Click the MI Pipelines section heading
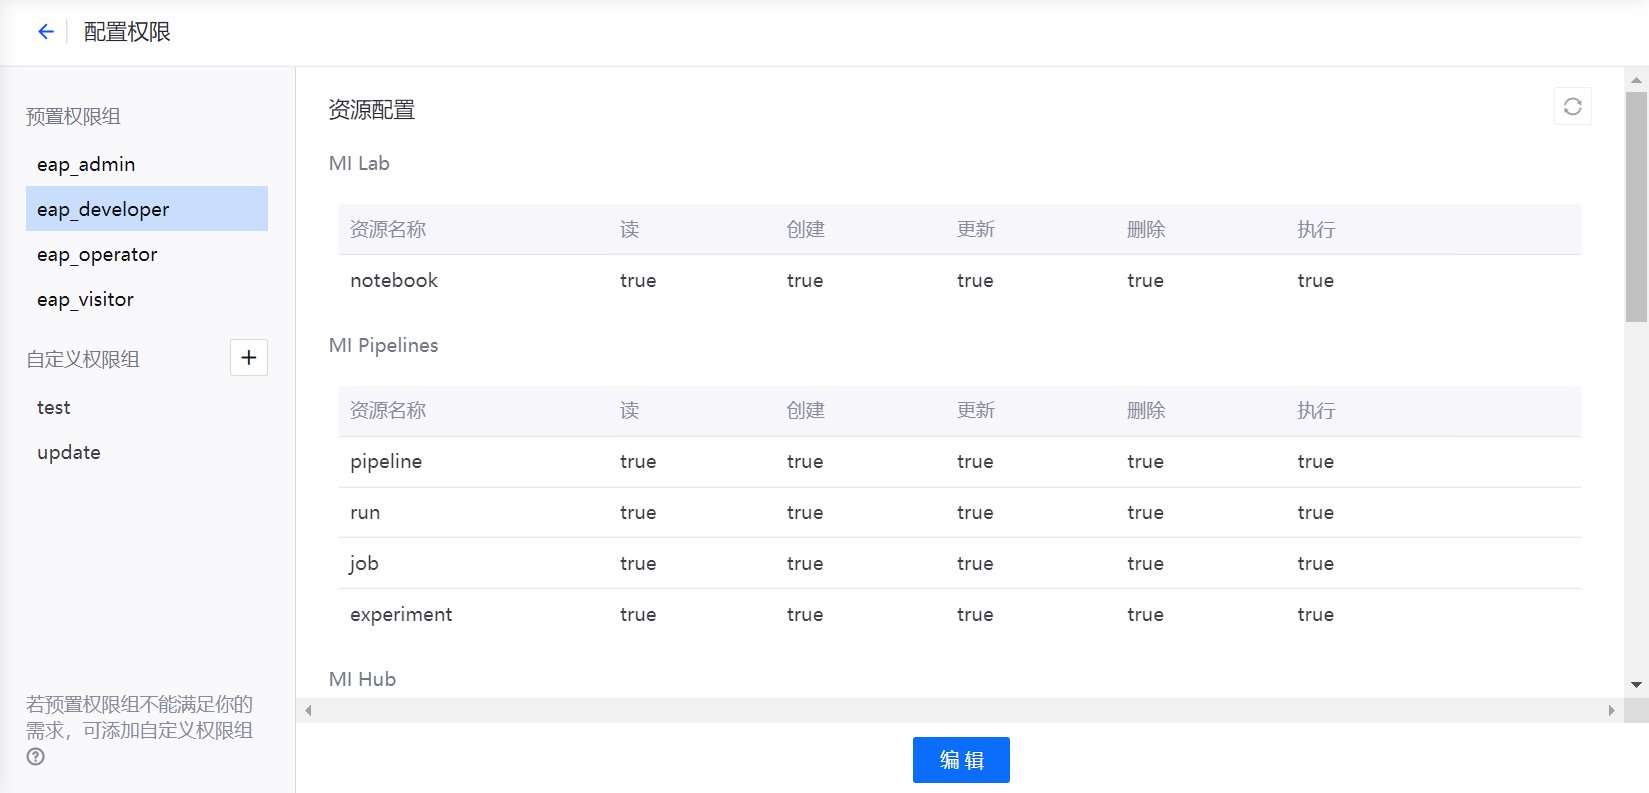This screenshot has width=1649, height=793. point(384,345)
